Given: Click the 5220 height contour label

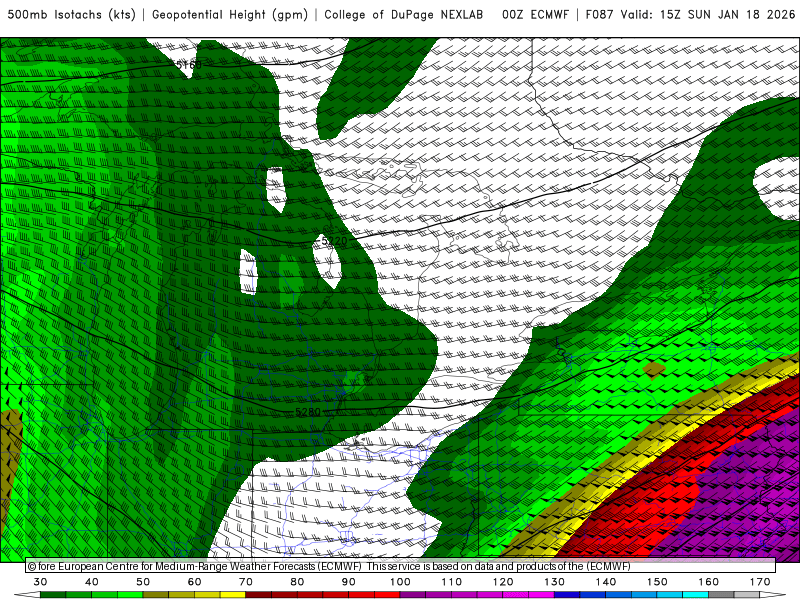Looking at the screenshot, I should (334, 241).
